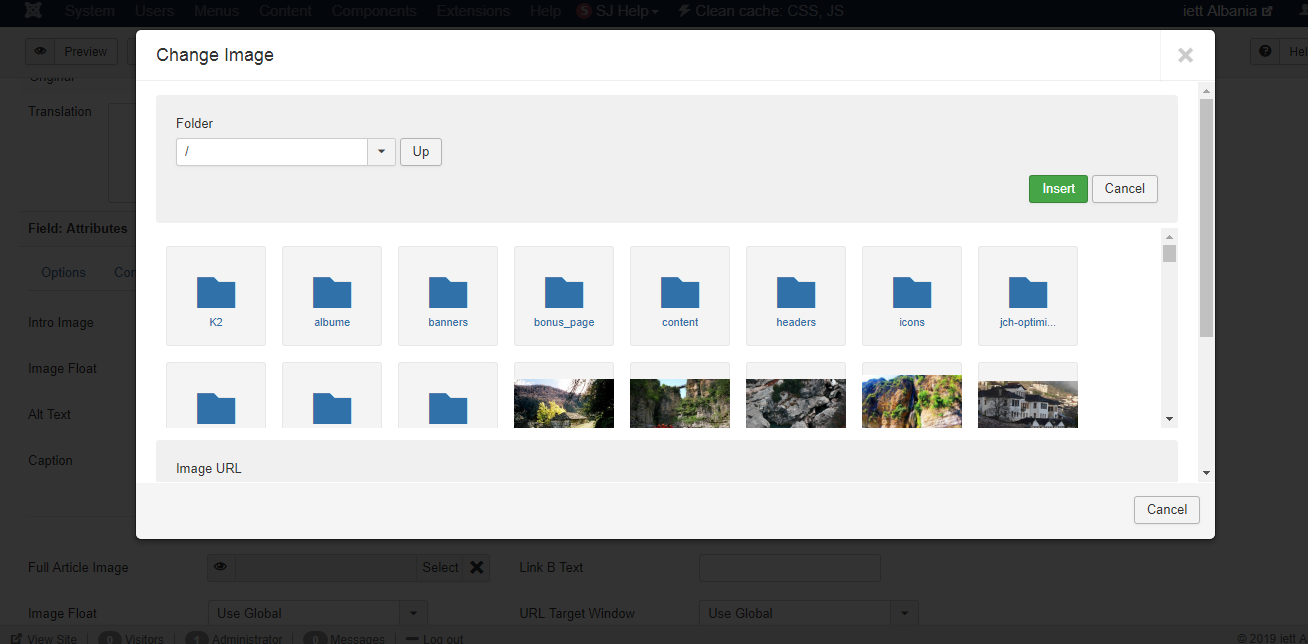The height and width of the screenshot is (644, 1308).
Task: Click Cancel next to Insert
Action: pos(1125,189)
